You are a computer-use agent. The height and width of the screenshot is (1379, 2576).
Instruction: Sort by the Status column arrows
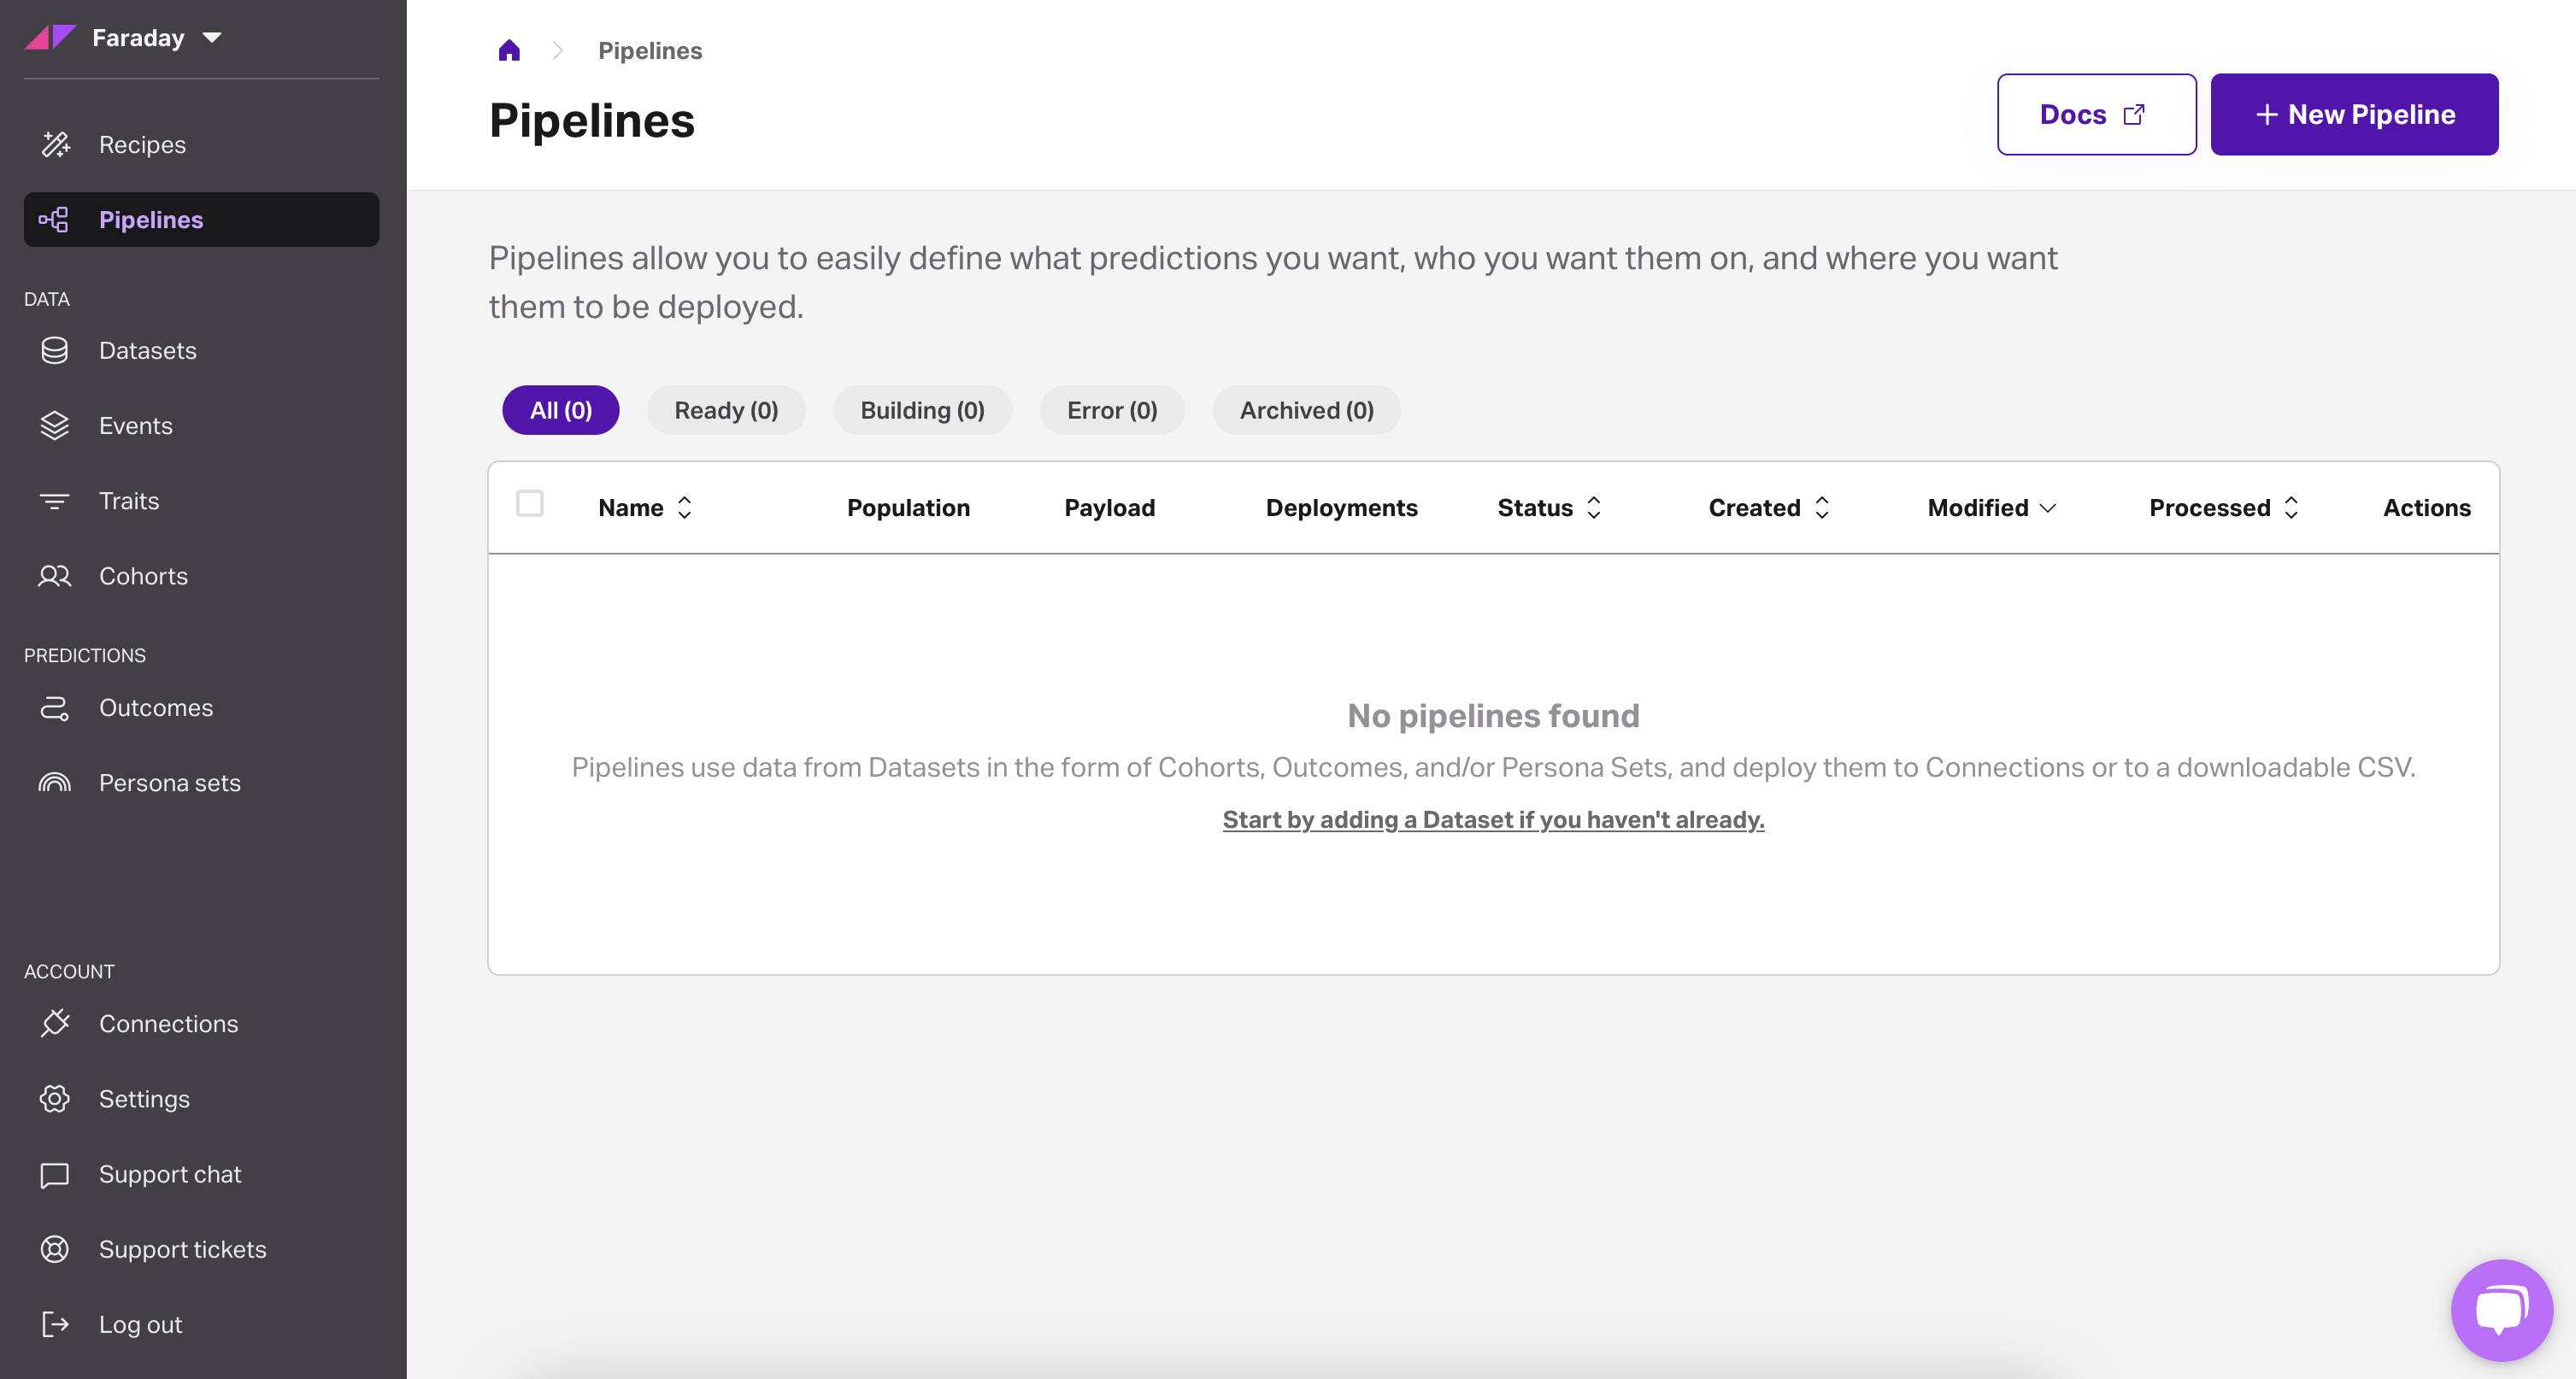pyautogui.click(x=1594, y=507)
